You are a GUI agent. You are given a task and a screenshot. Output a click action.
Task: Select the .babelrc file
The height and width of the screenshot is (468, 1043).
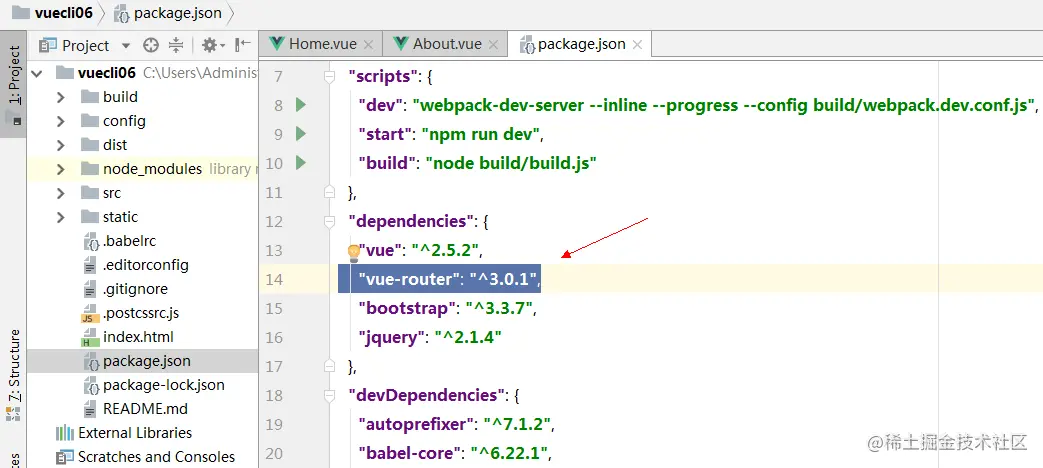tap(129, 241)
